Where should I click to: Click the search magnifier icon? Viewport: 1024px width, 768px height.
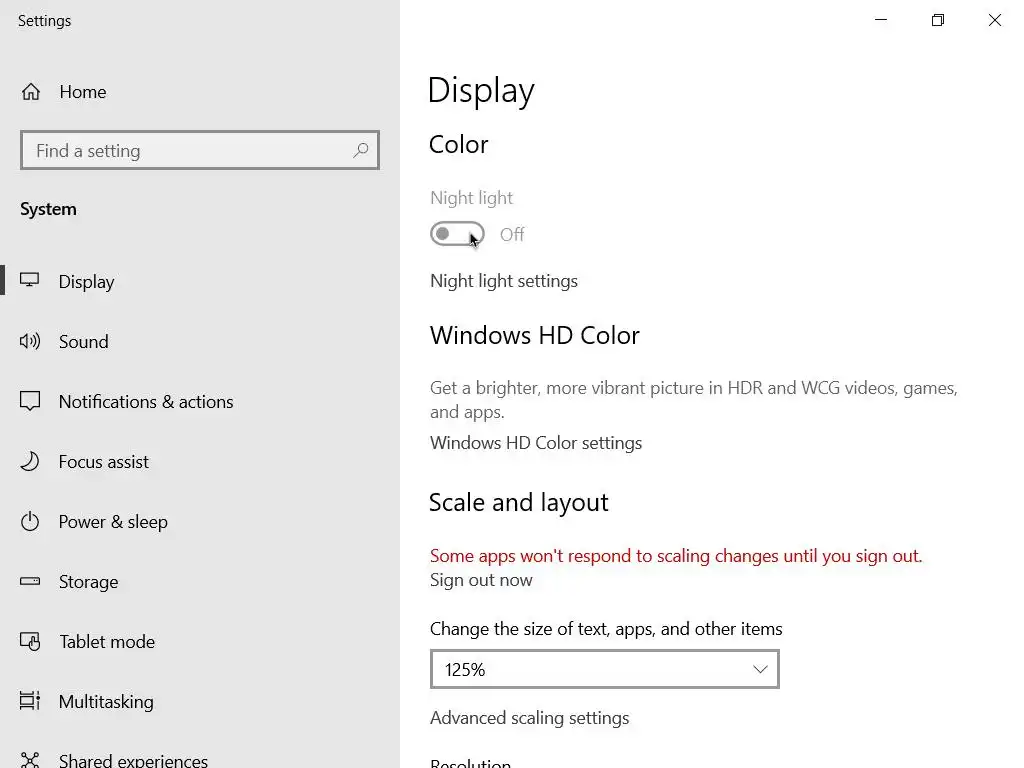coord(360,150)
